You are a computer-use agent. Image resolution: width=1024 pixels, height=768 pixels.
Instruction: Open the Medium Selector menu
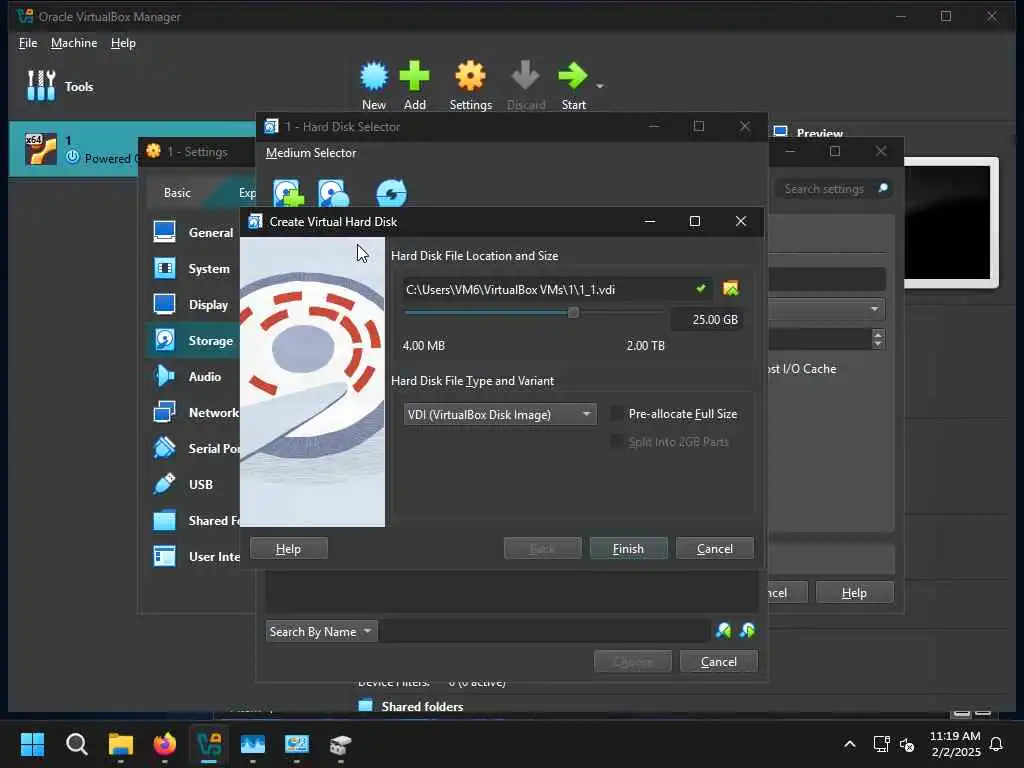pyautogui.click(x=311, y=153)
